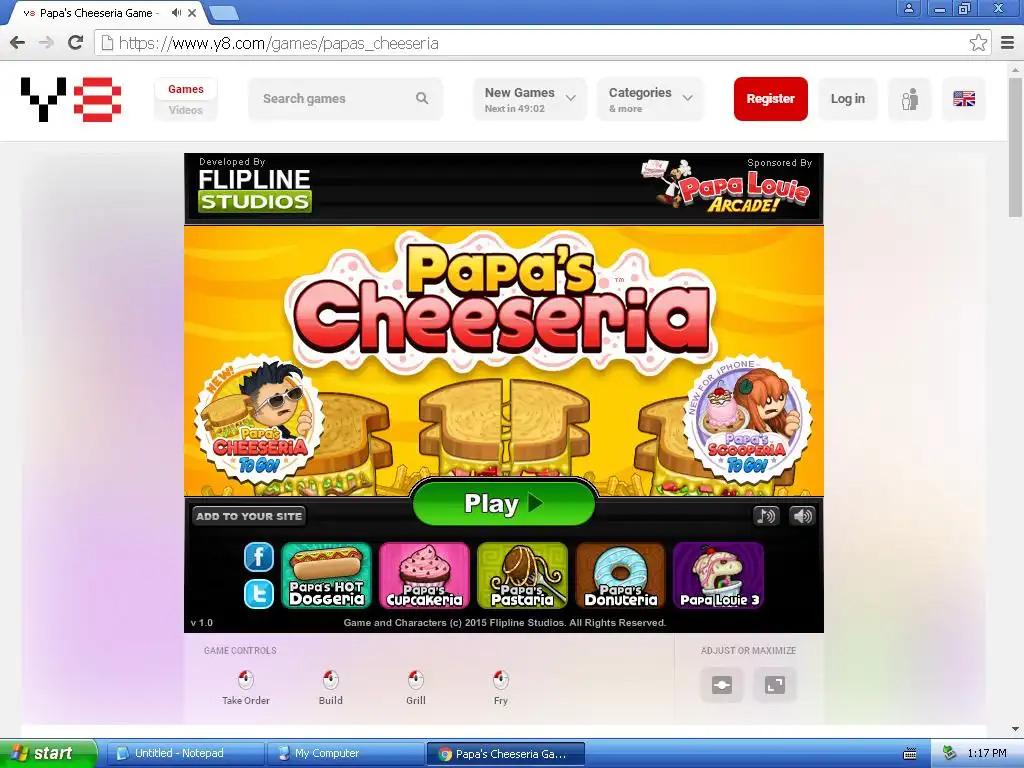
Task: Expand the New Games dropdown
Action: pyautogui.click(x=530, y=99)
